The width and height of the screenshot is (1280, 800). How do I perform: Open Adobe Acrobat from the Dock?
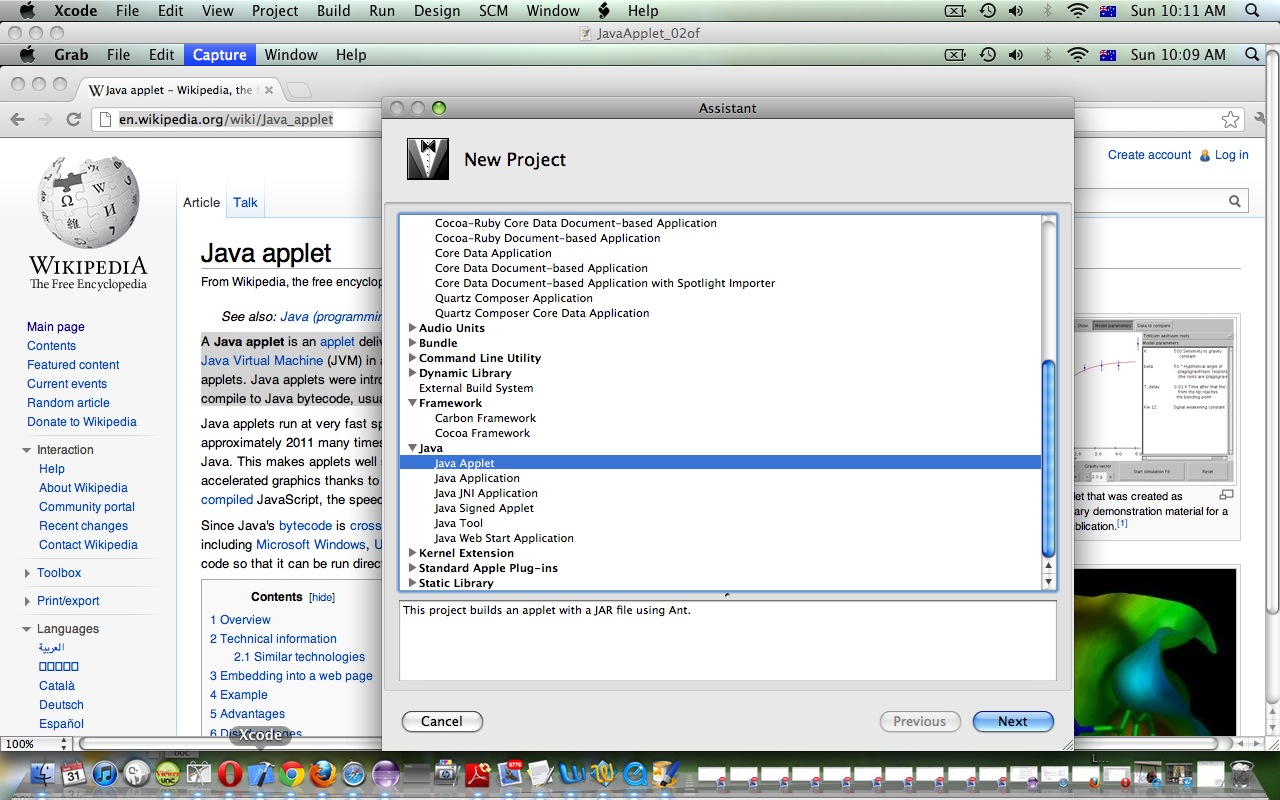coord(477,777)
